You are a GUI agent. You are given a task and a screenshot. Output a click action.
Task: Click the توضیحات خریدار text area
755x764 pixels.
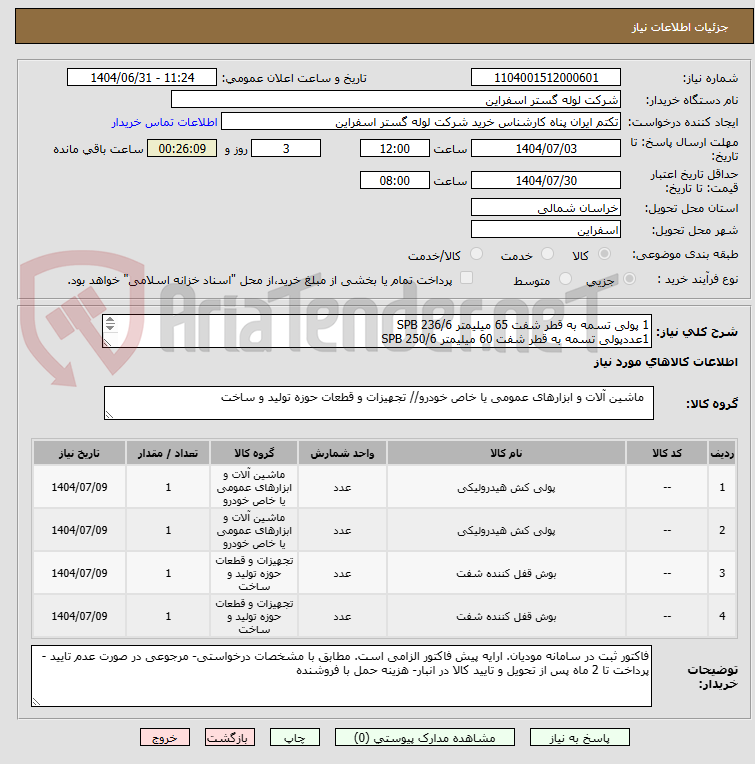tap(341, 676)
